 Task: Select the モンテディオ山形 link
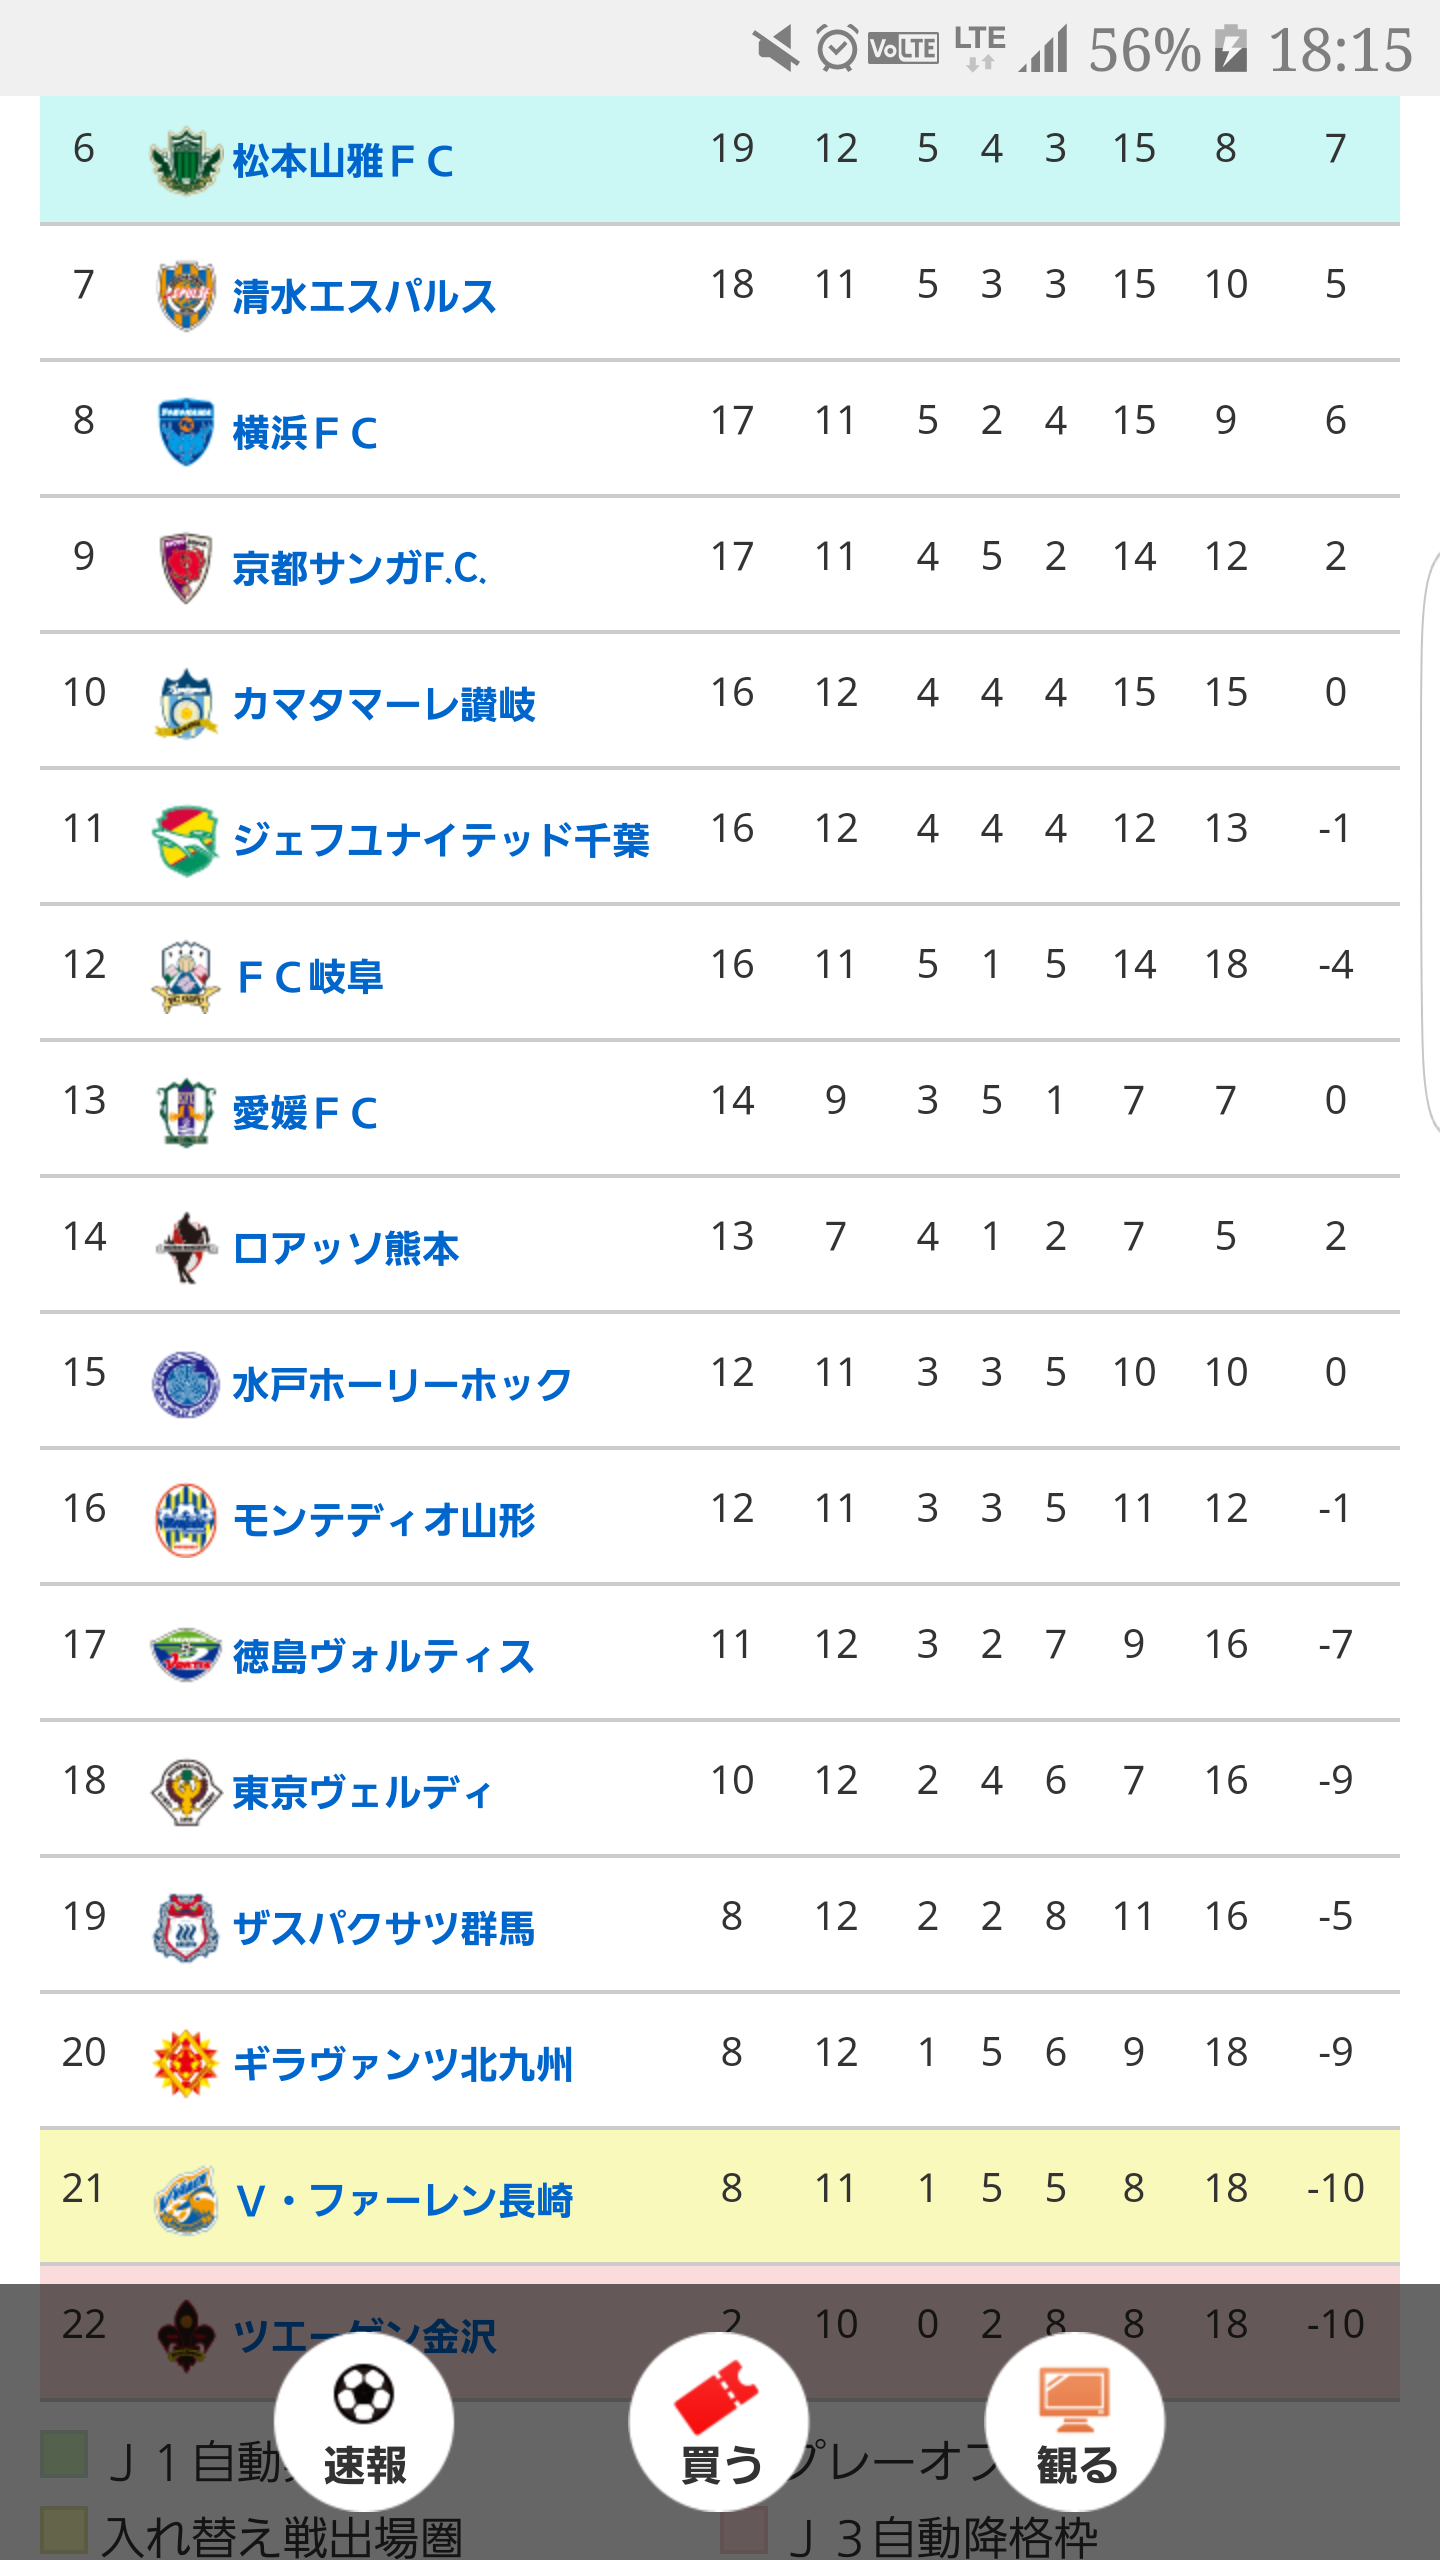[x=384, y=1521]
